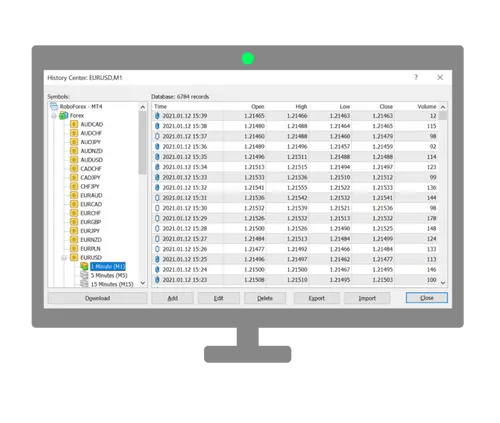The height and width of the screenshot is (423, 500).
Task: Click the bar icon for 15:39 row
Action: 157,116
